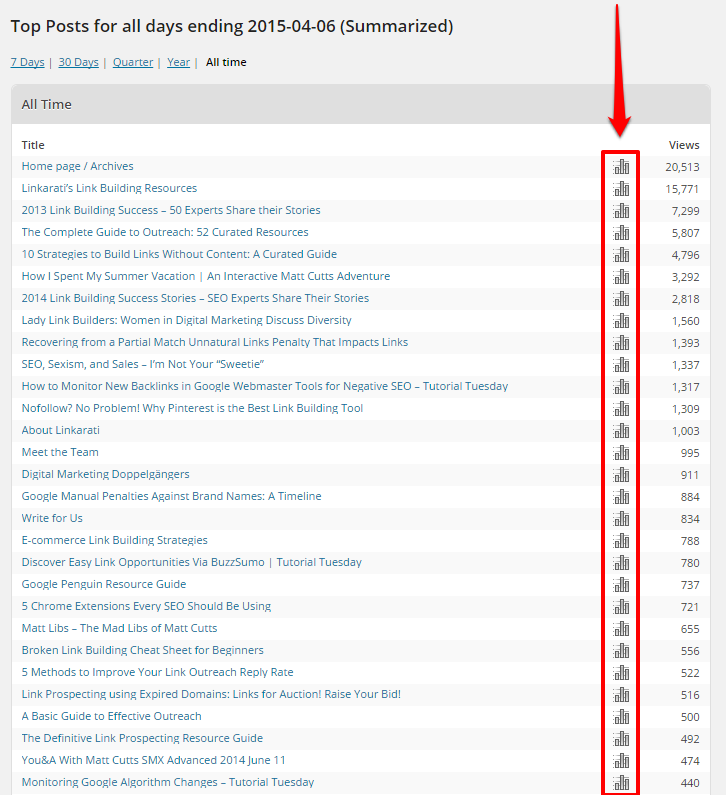View stats chart icon for About Linkarati
Viewport: 726px width, 795px height.
point(621,431)
